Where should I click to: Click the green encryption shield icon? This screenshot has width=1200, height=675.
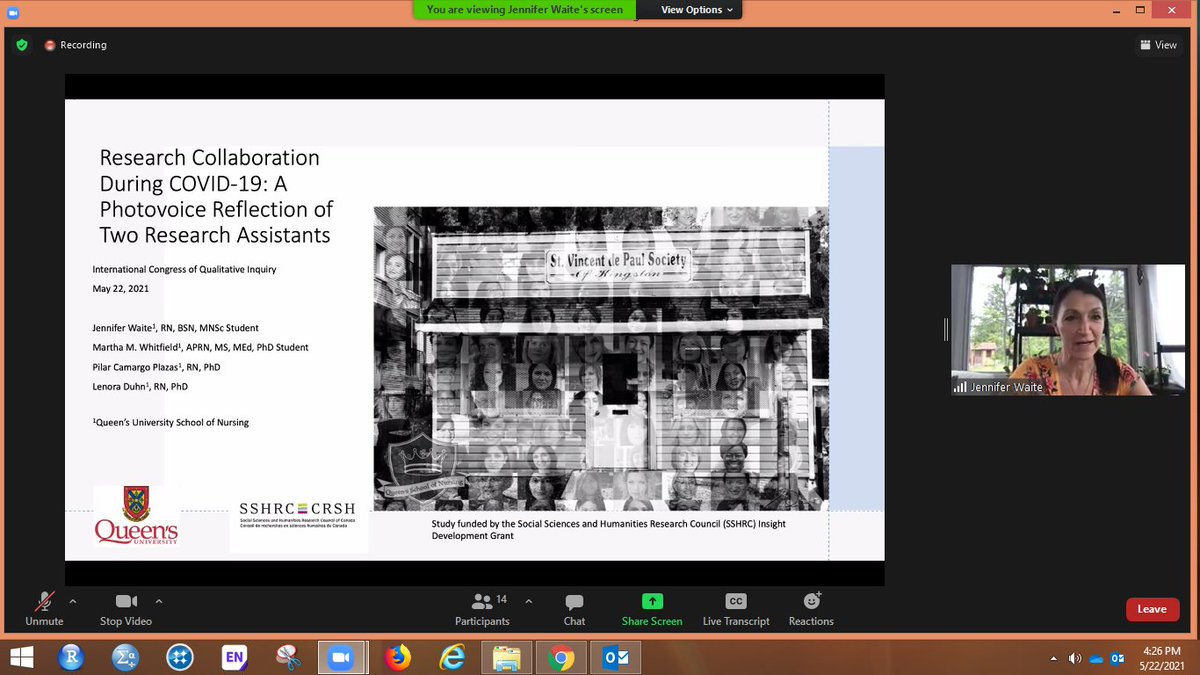coord(21,44)
